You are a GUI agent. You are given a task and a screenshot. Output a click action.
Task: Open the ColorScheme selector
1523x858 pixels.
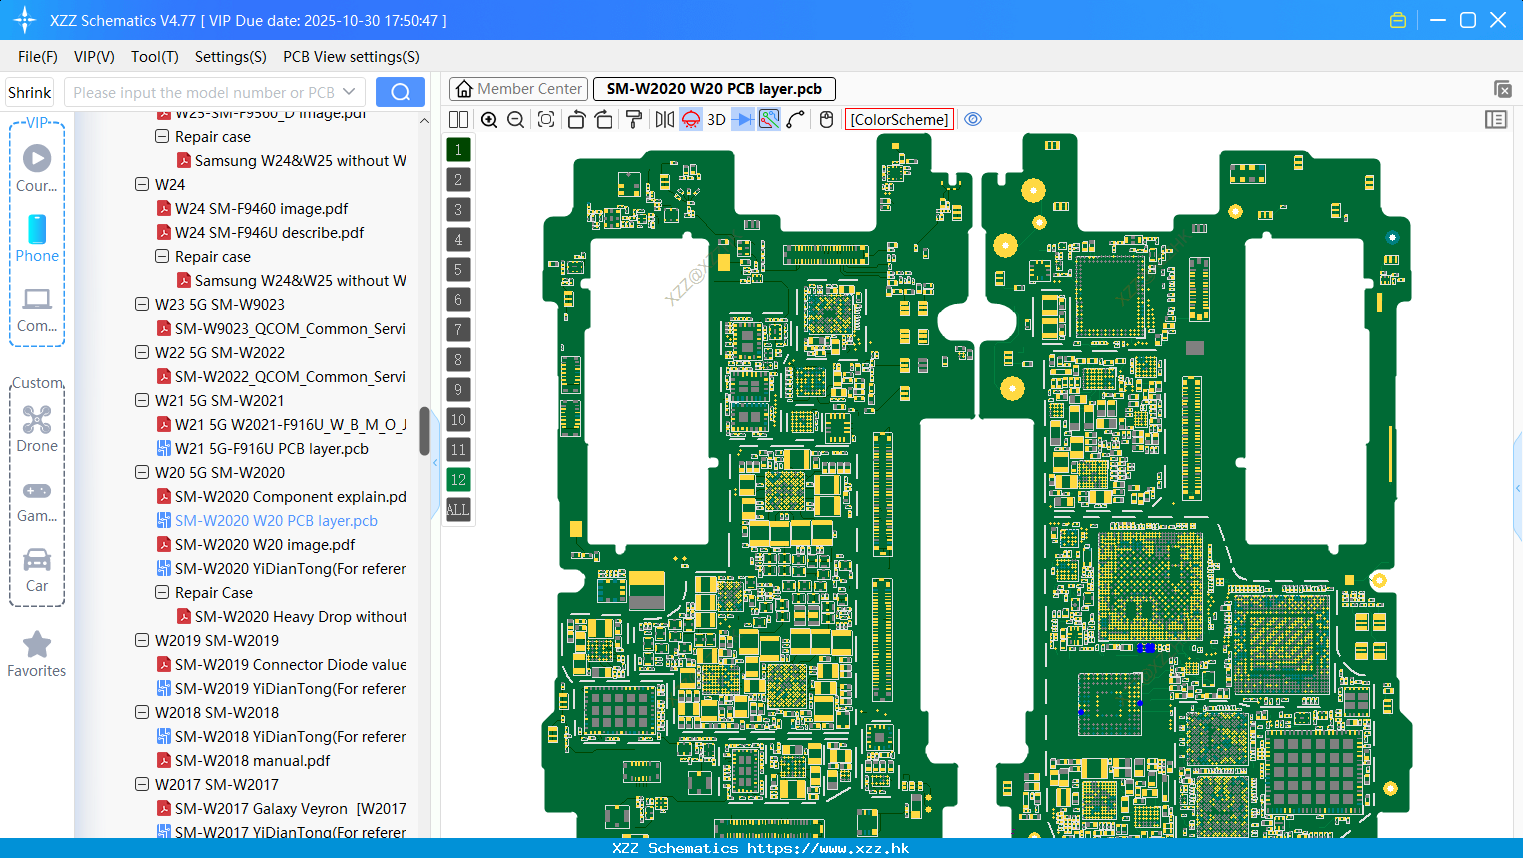tap(899, 119)
